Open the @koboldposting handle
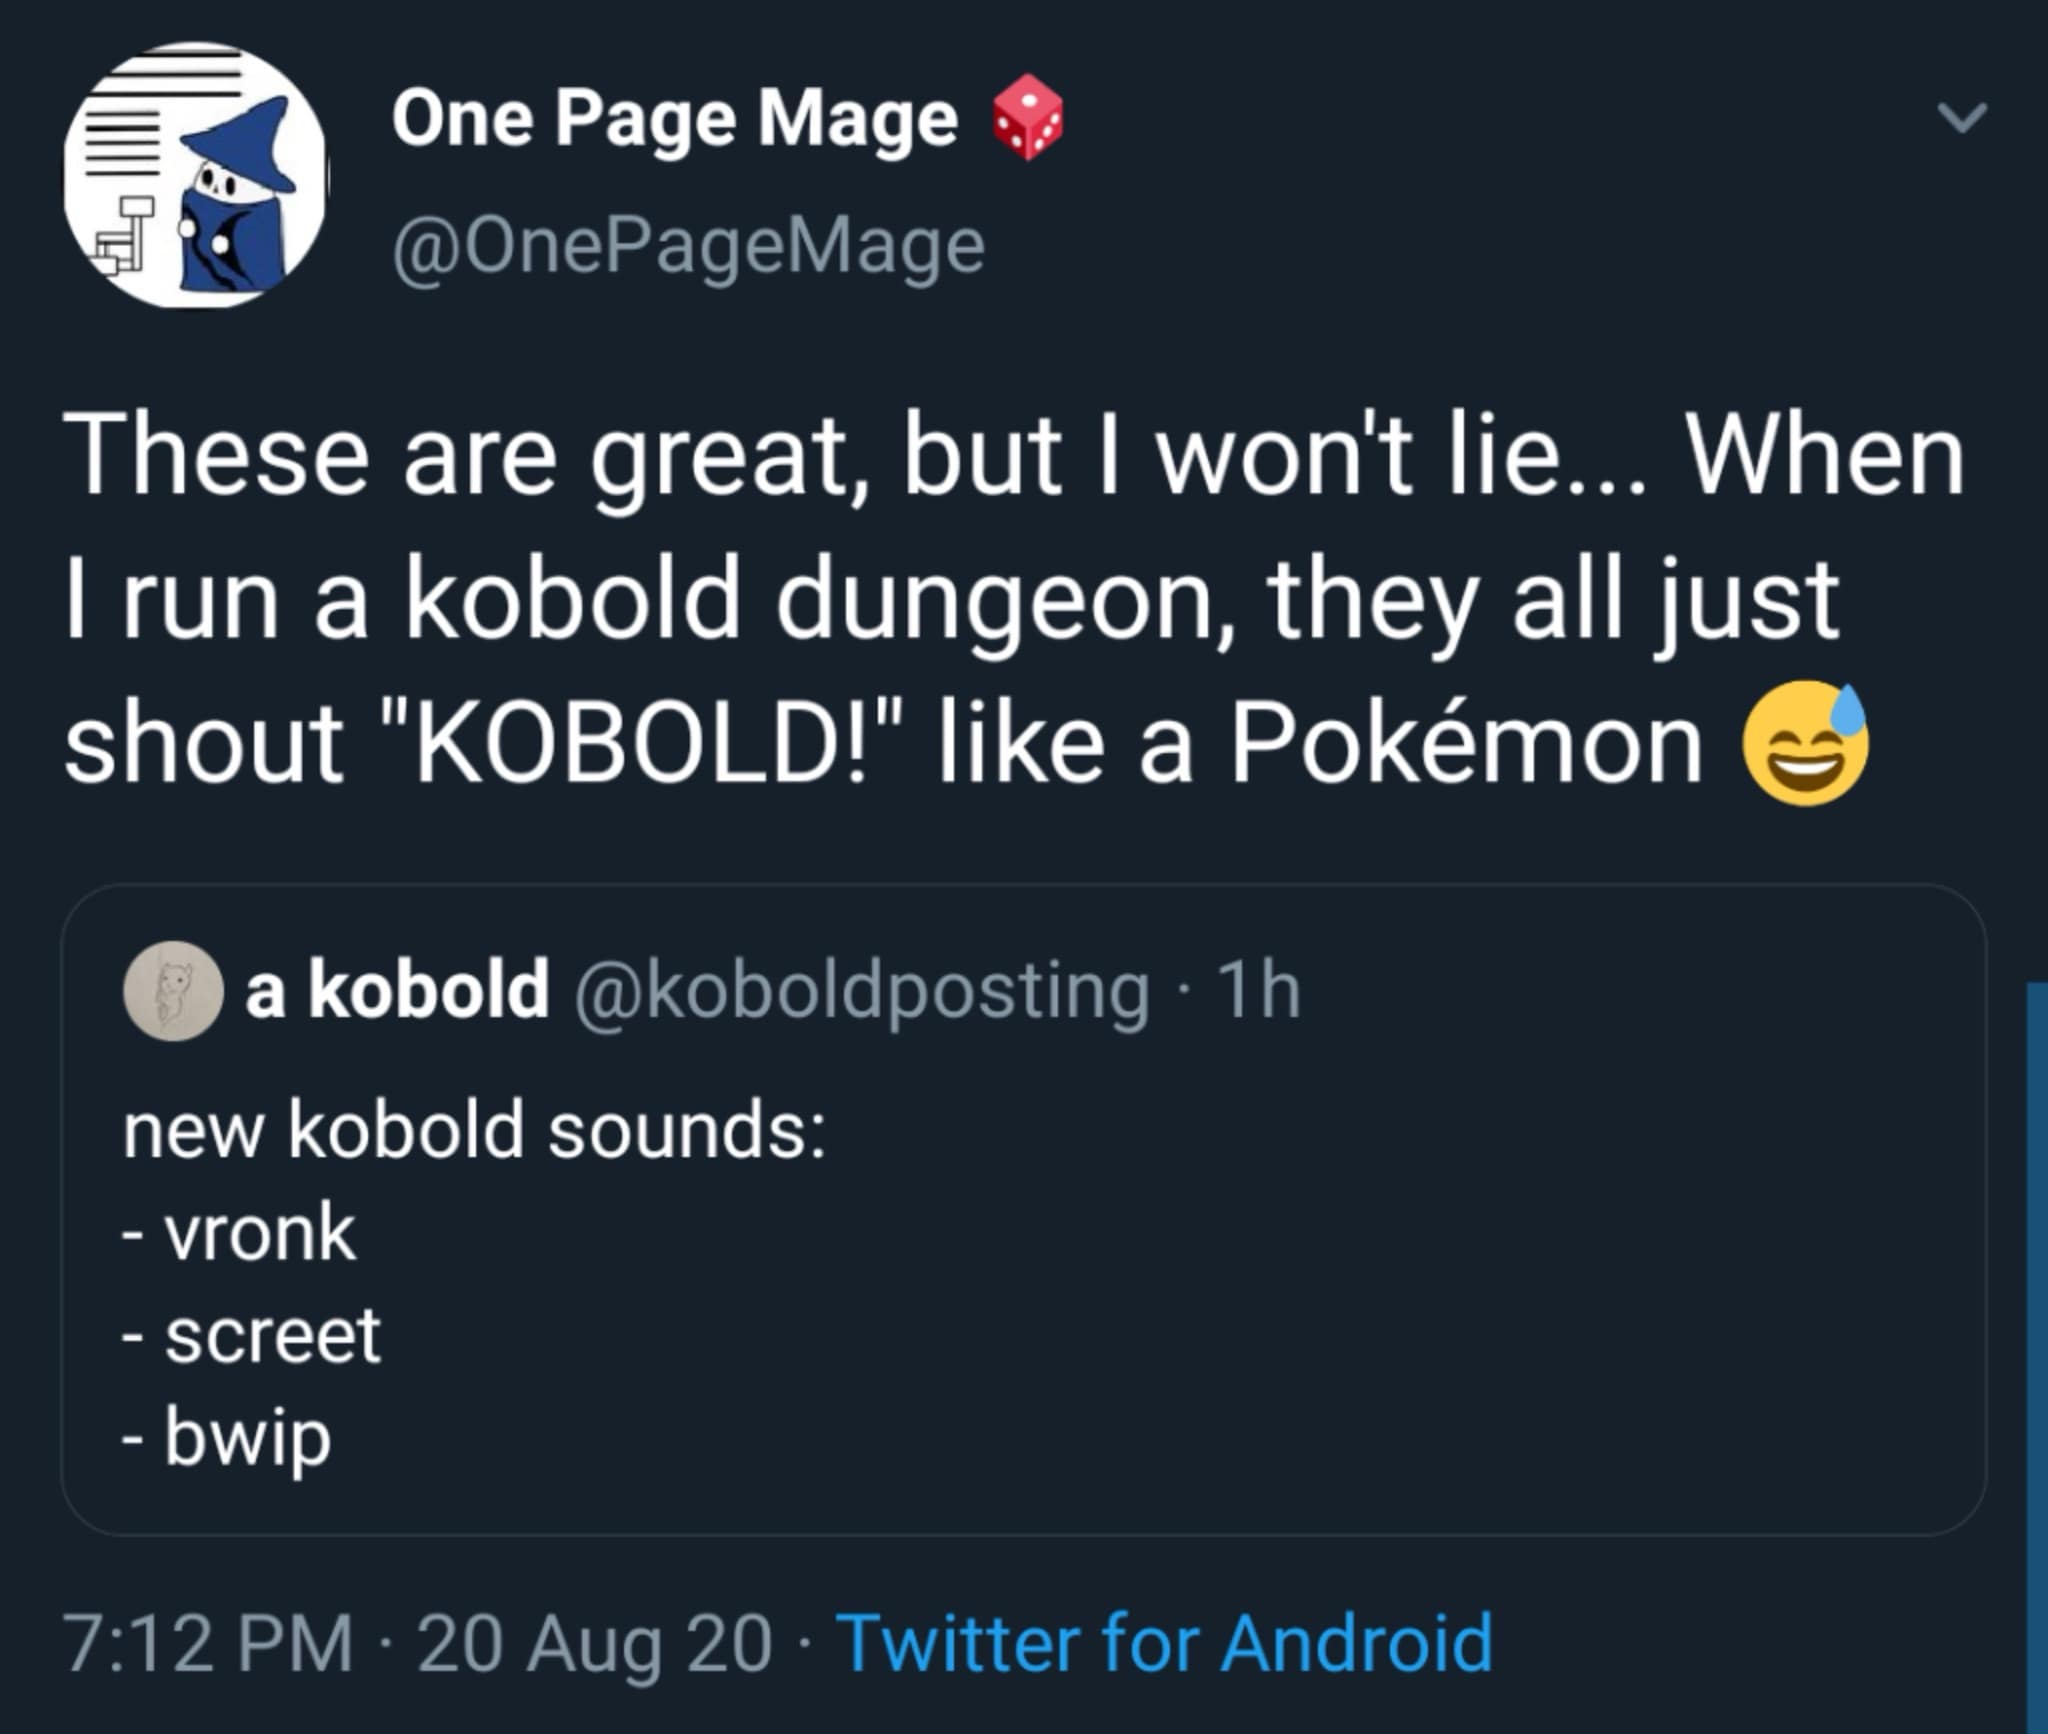This screenshot has width=2048, height=1734. (860, 990)
